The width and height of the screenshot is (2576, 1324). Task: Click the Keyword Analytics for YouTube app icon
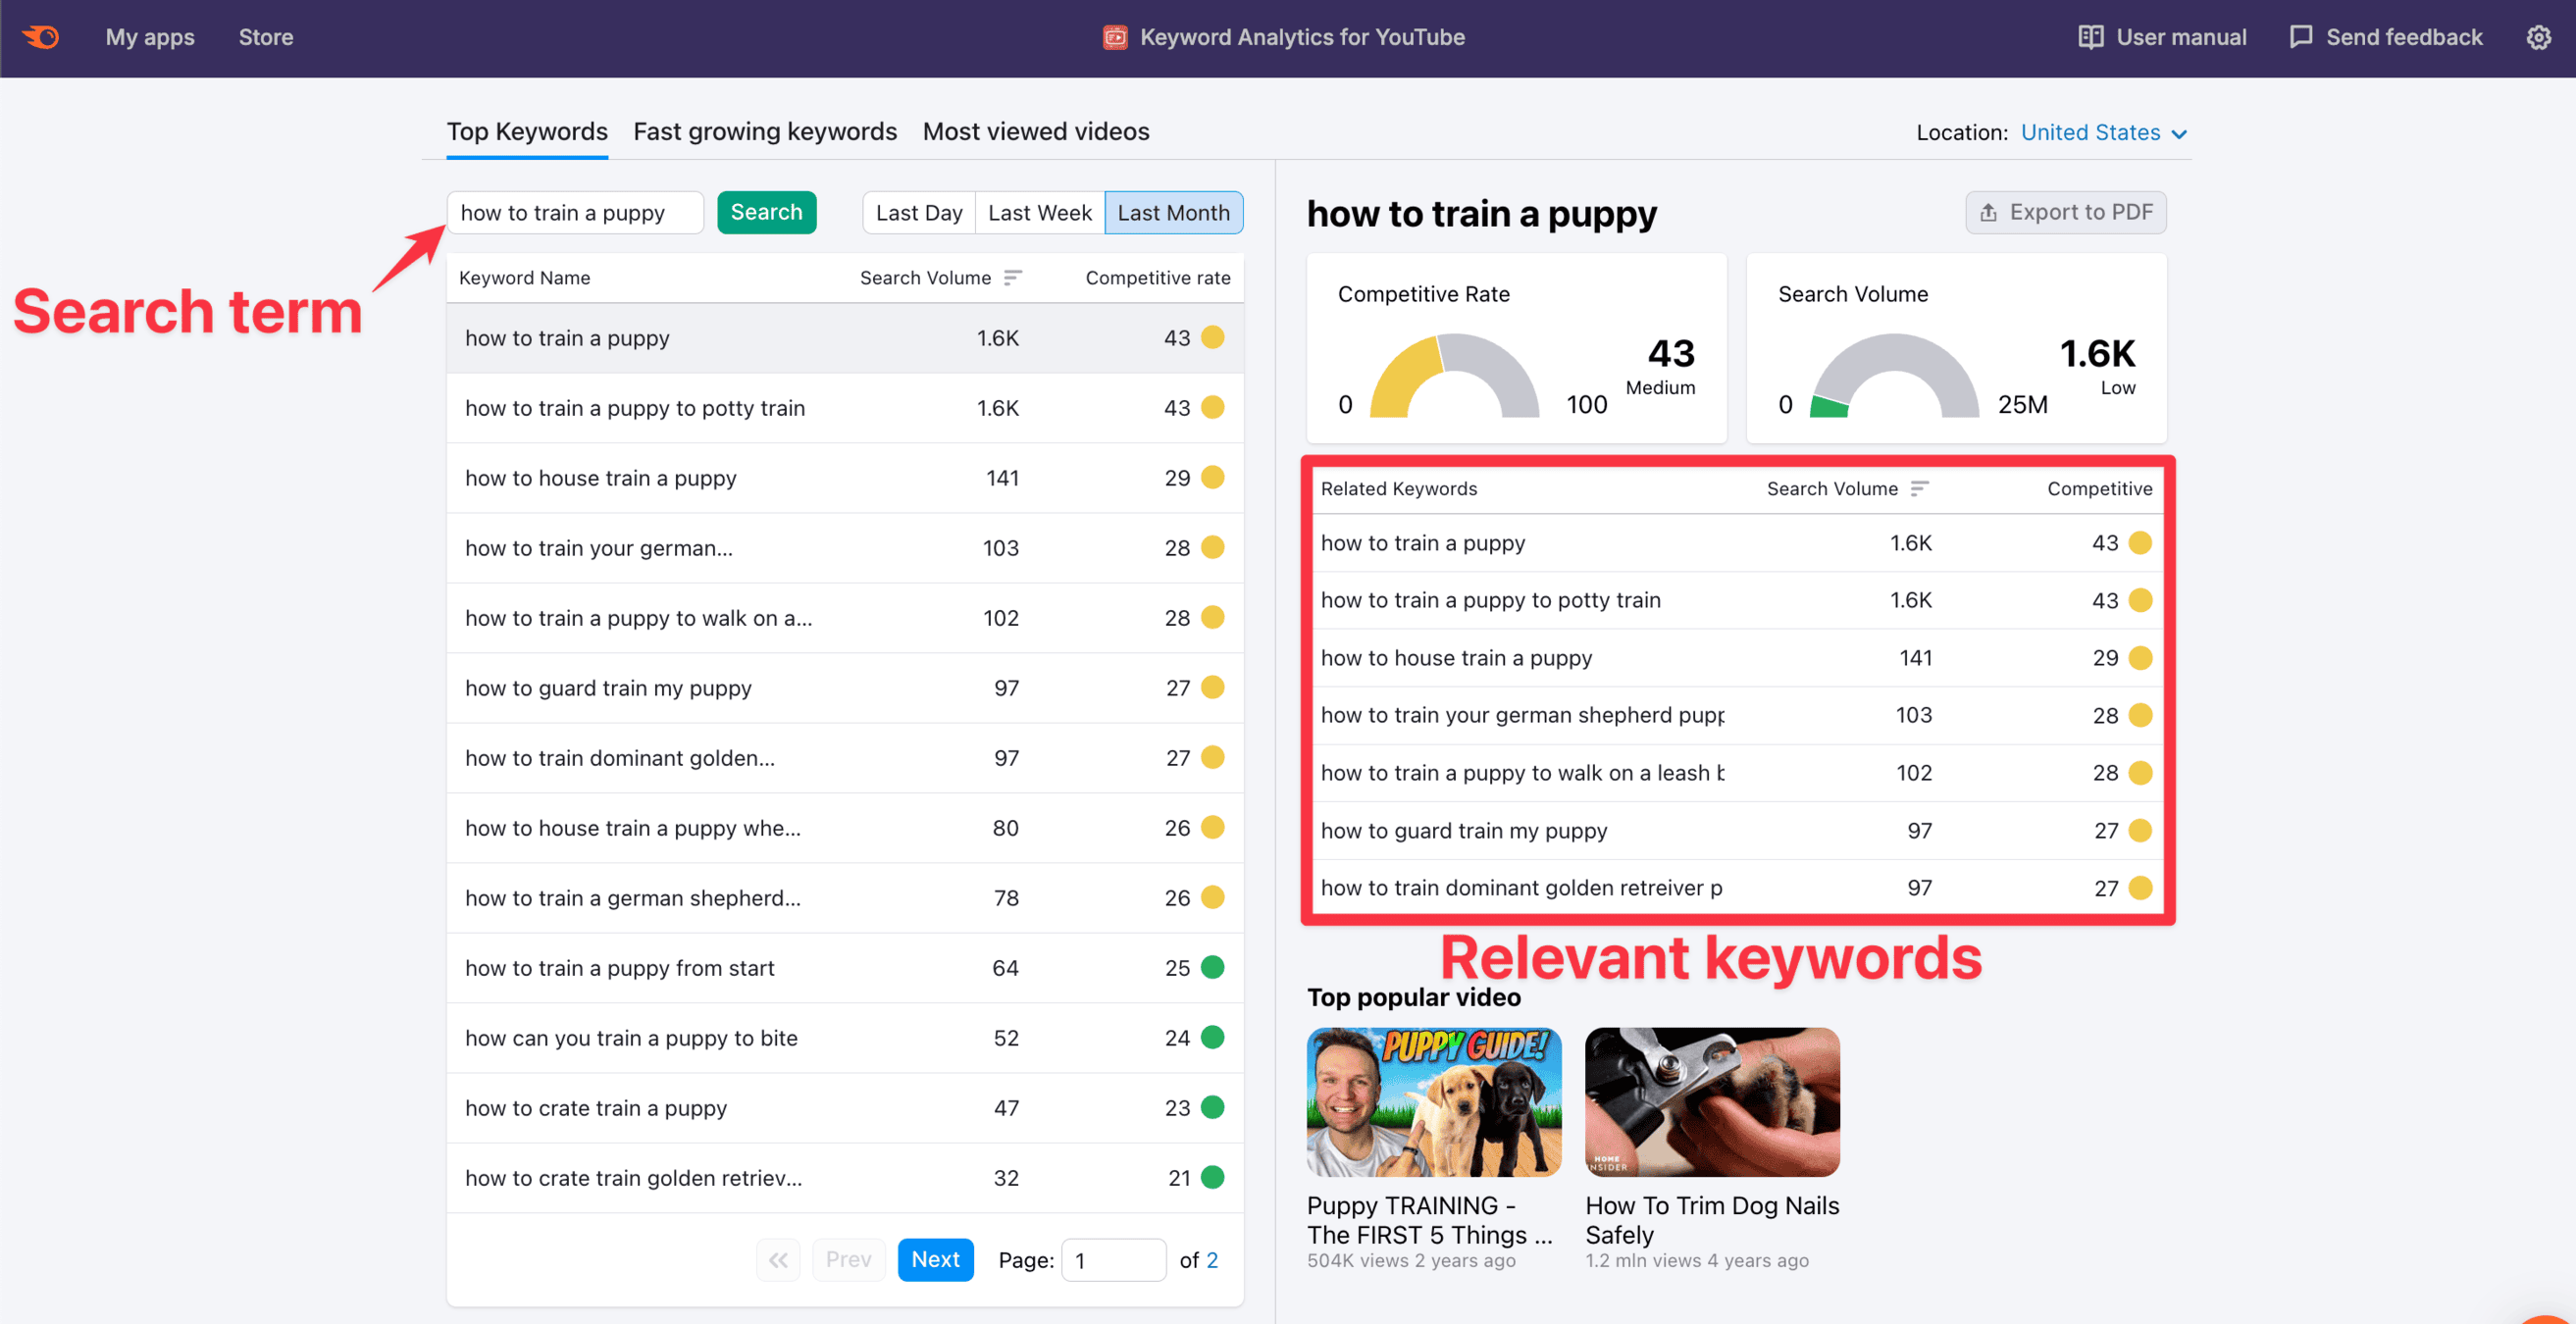tap(1115, 37)
